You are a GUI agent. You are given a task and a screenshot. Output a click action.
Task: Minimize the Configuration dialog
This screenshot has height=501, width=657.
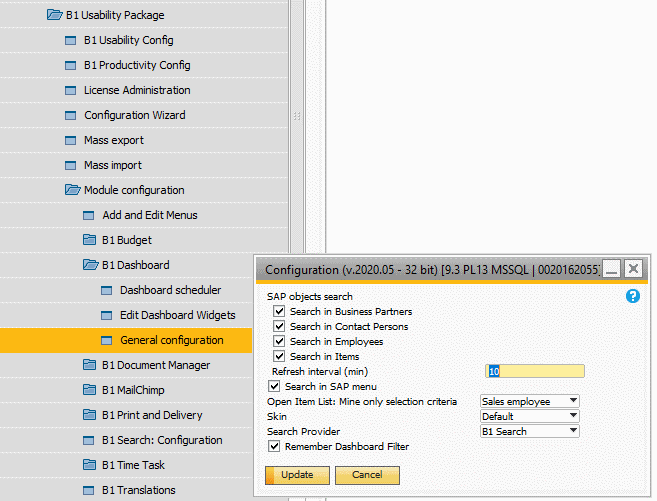(x=611, y=269)
